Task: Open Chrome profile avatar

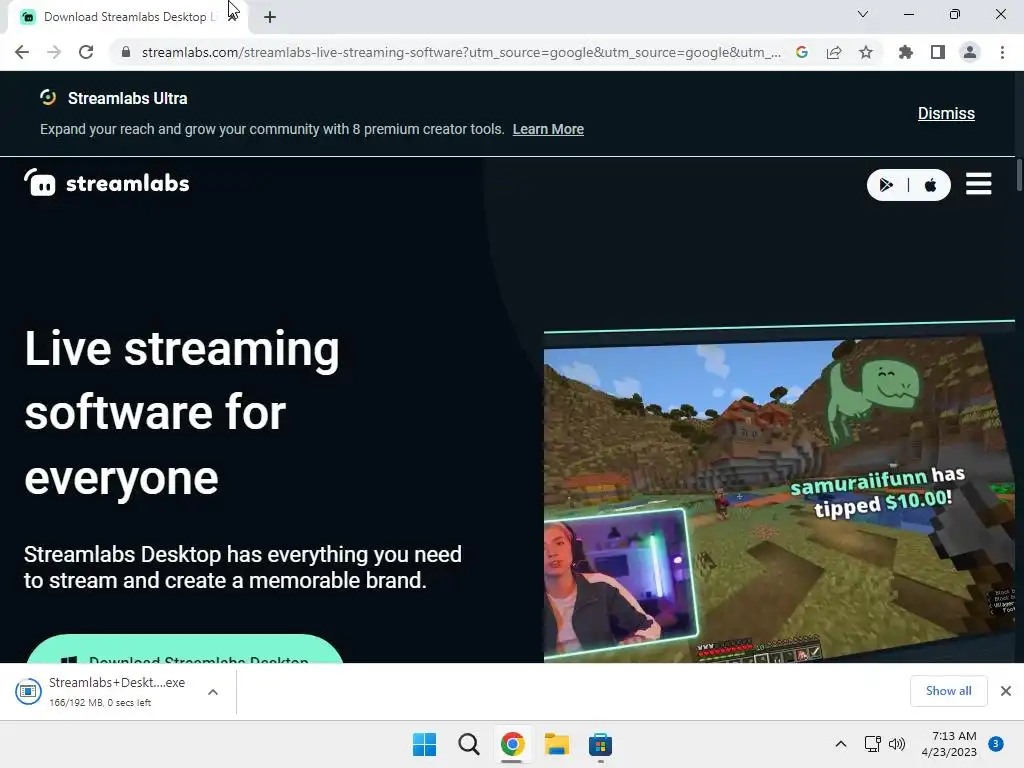Action: pyautogui.click(x=970, y=52)
